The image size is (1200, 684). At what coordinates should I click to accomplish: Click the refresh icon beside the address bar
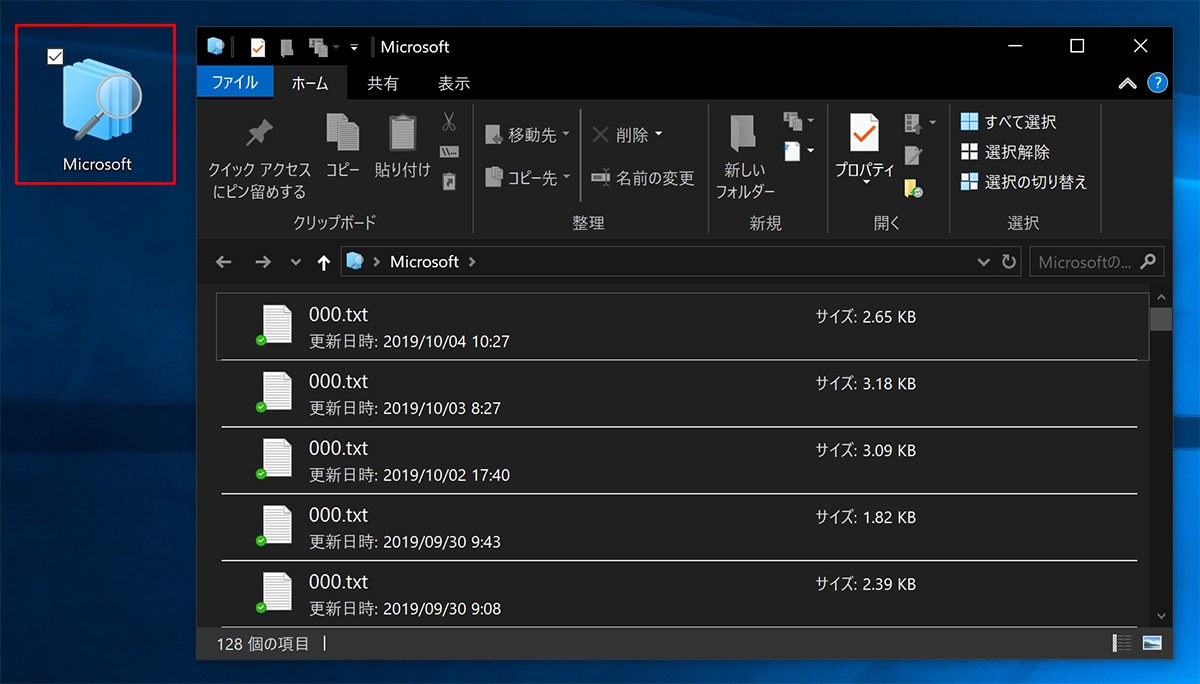pos(1009,262)
